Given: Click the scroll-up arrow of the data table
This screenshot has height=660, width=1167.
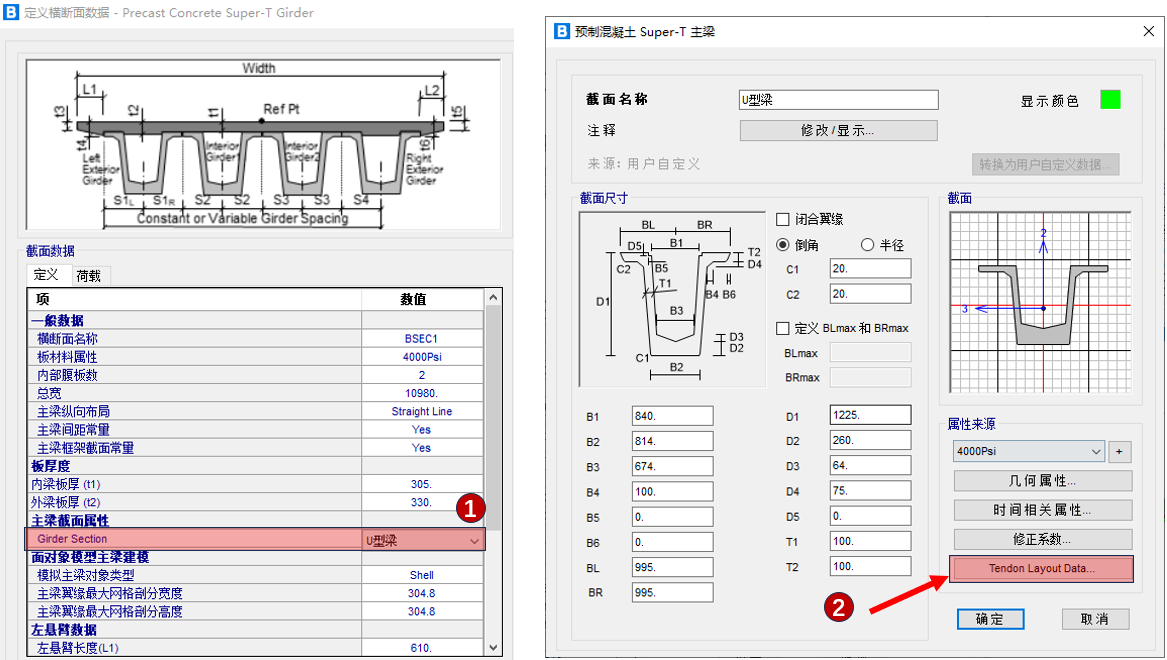Looking at the screenshot, I should pyautogui.click(x=492, y=299).
